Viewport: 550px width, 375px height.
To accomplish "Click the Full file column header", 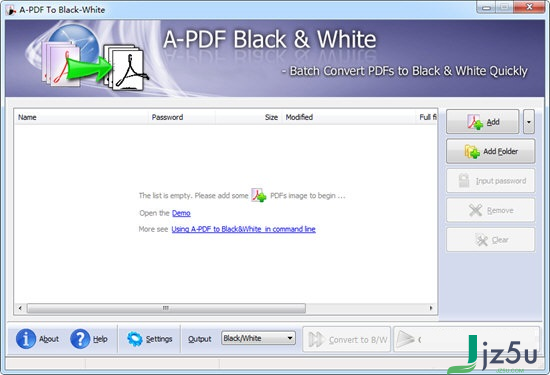I will (x=427, y=117).
